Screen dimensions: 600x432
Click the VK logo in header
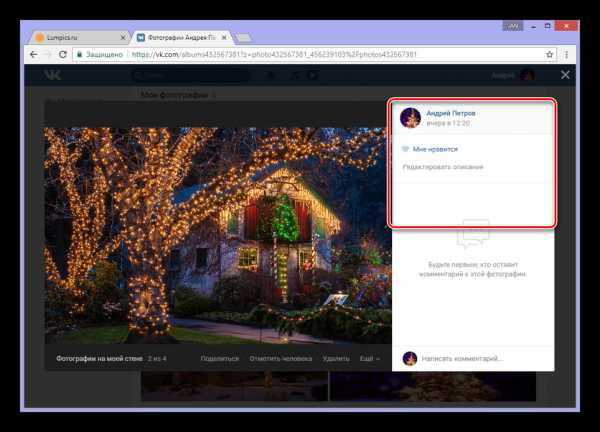[52, 75]
